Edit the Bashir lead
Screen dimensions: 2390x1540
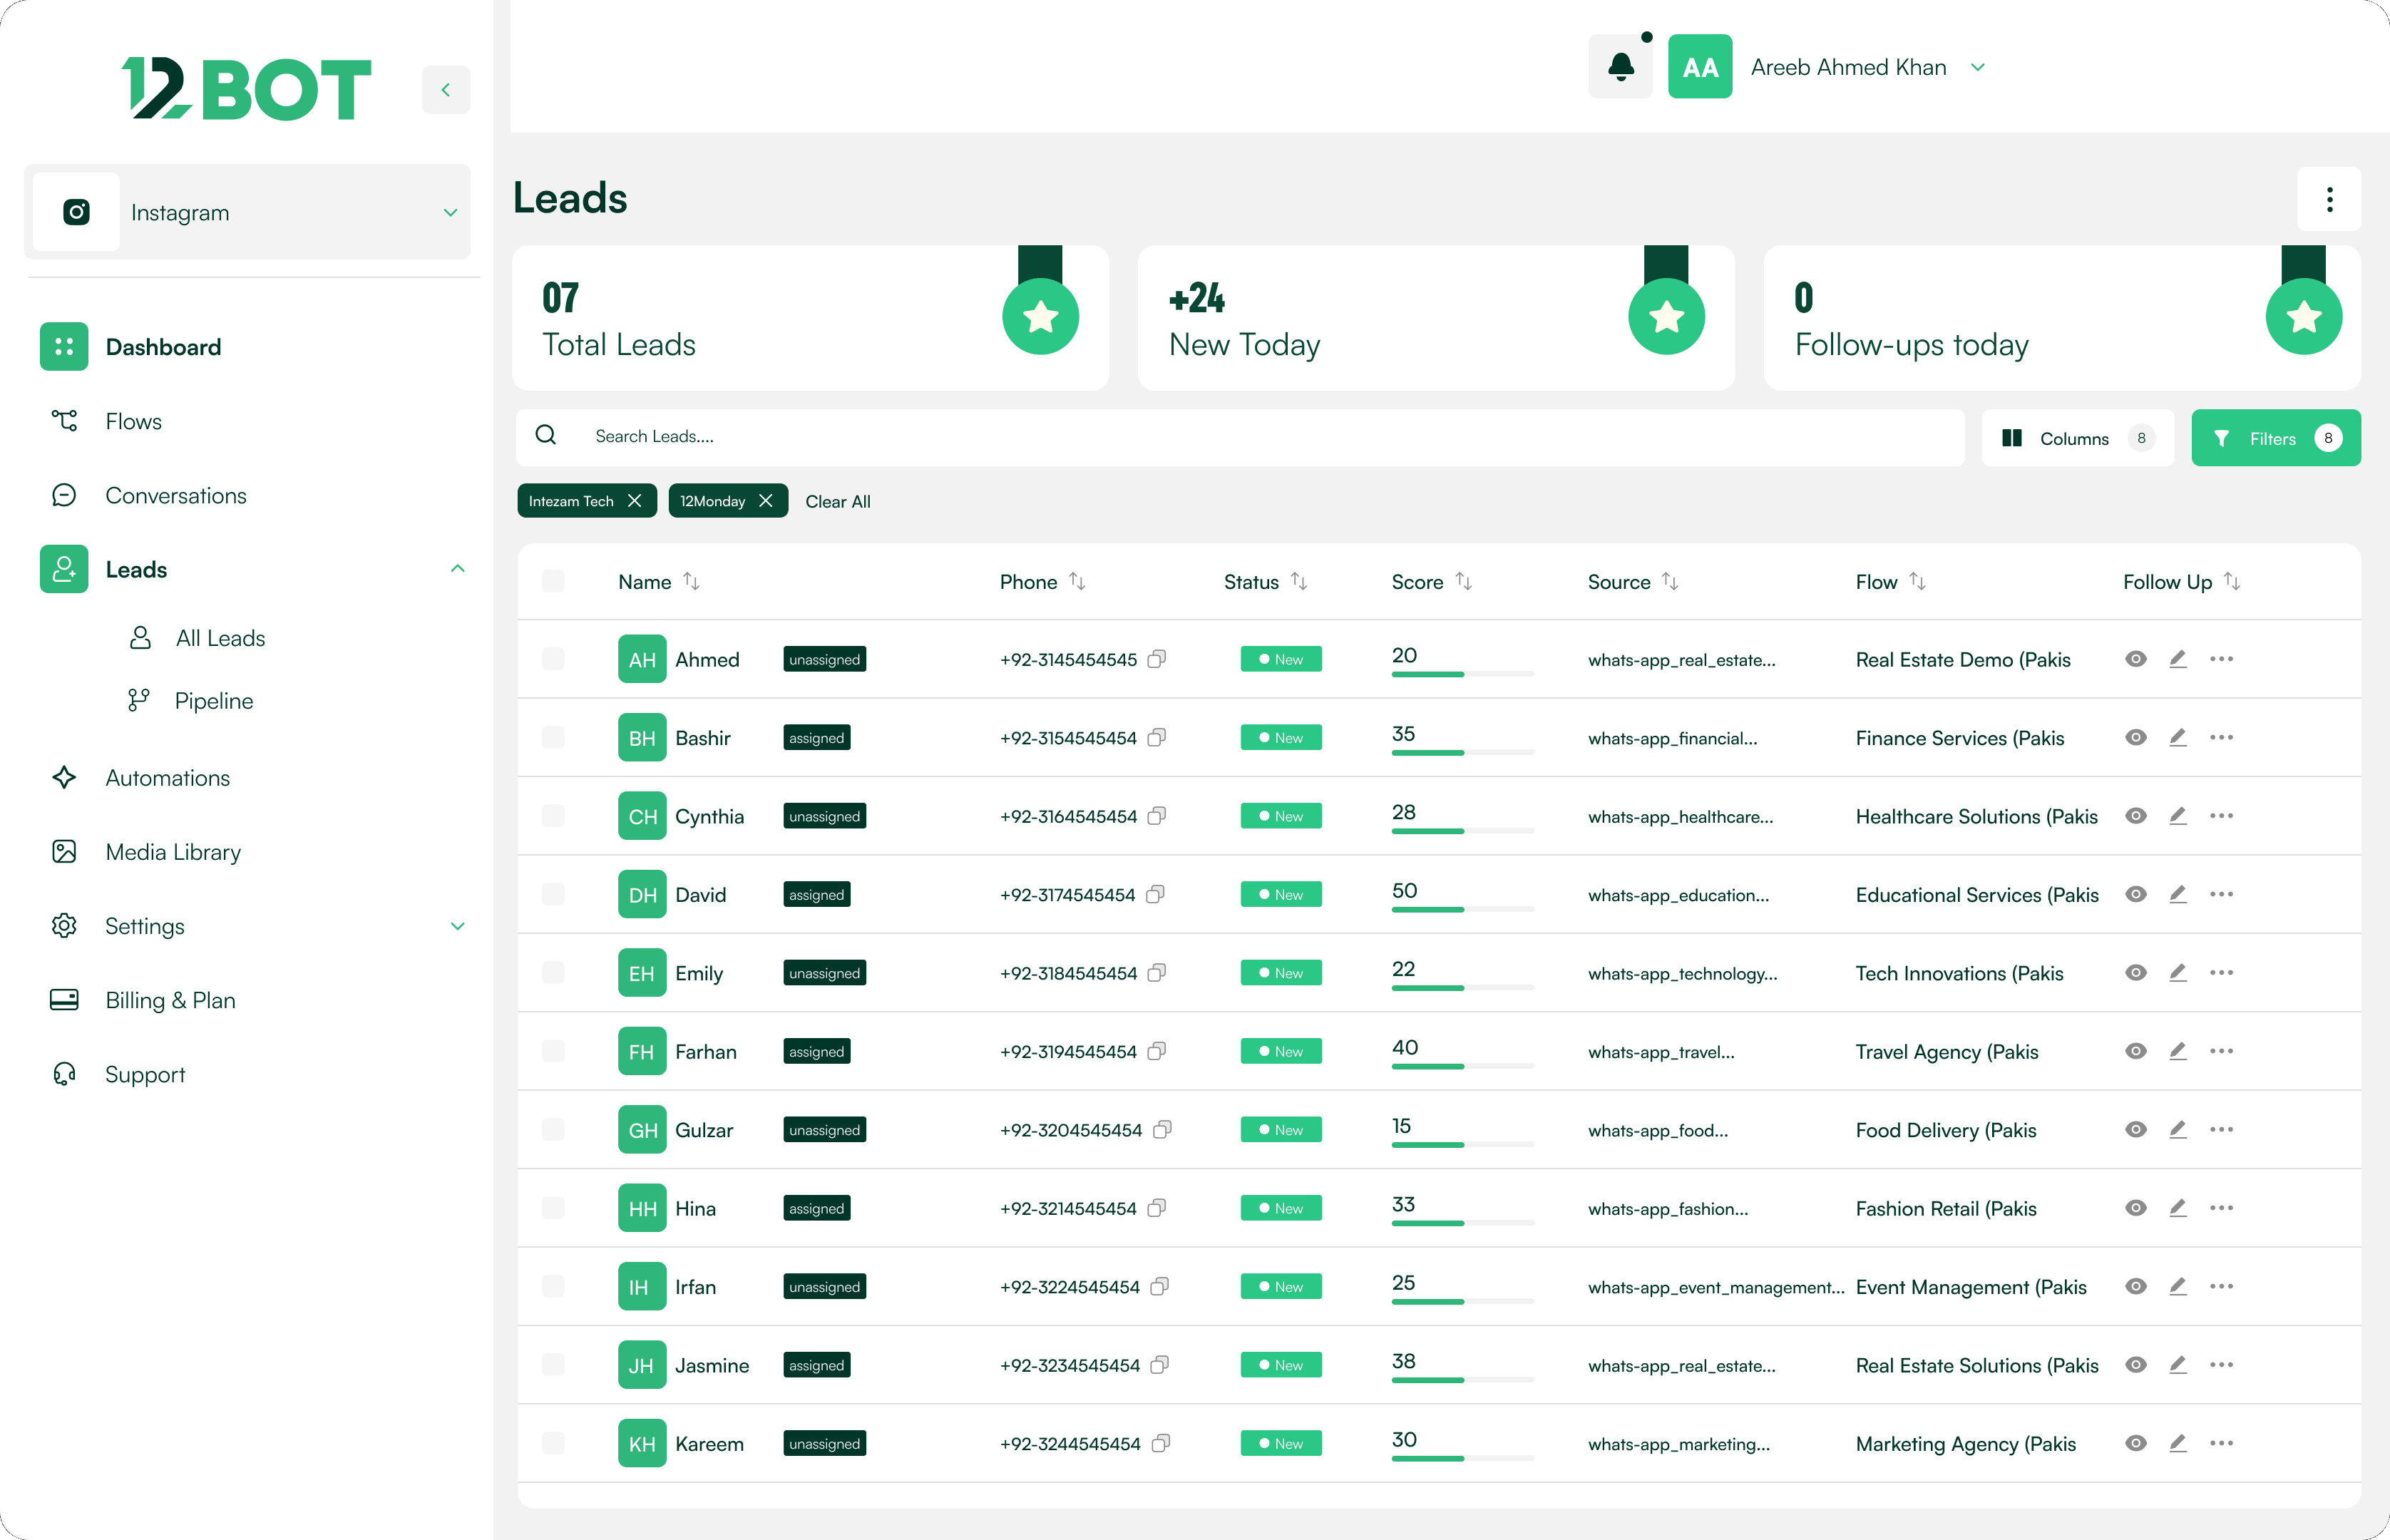coord(2178,738)
